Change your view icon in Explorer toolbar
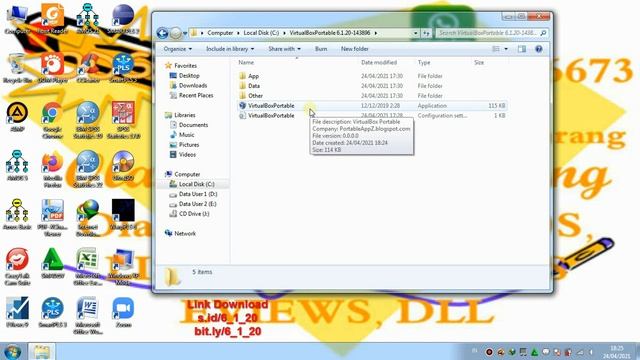Viewport: 640px width, 360px height. [x=496, y=49]
